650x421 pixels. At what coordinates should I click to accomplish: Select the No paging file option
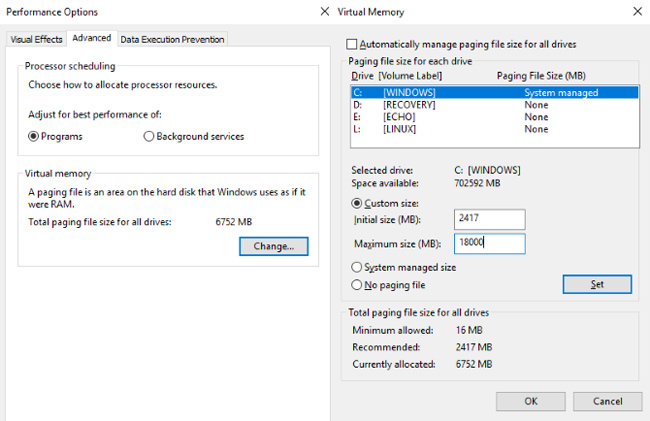(358, 285)
